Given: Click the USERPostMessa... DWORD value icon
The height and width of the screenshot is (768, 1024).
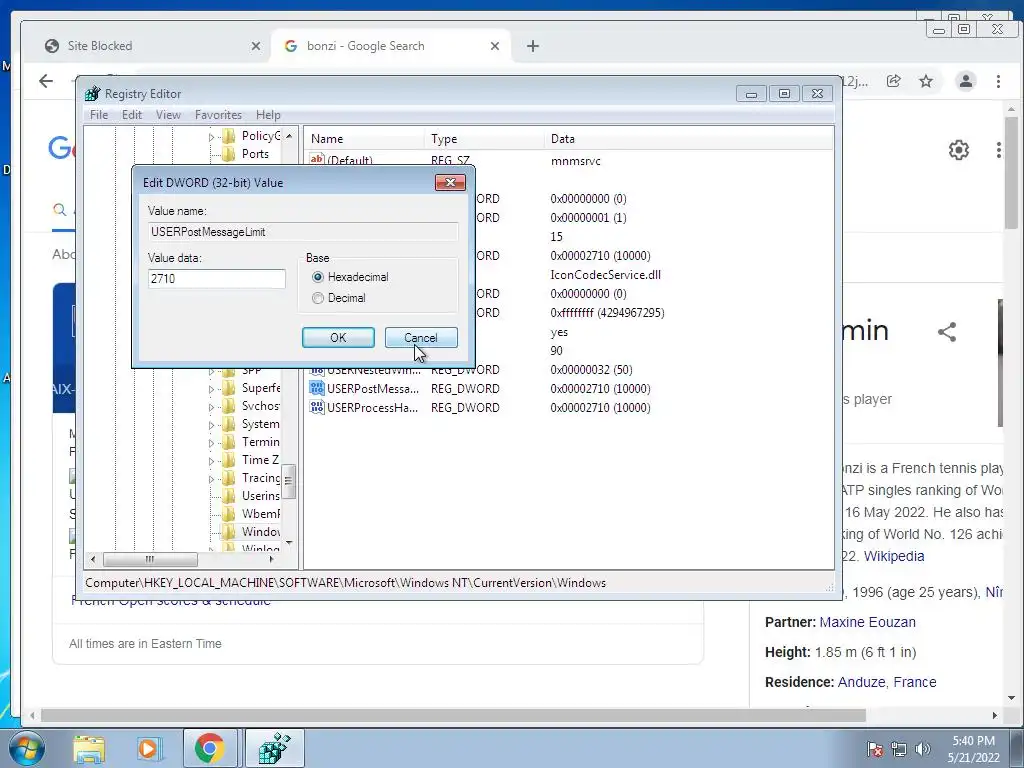Looking at the screenshot, I should coord(317,389).
